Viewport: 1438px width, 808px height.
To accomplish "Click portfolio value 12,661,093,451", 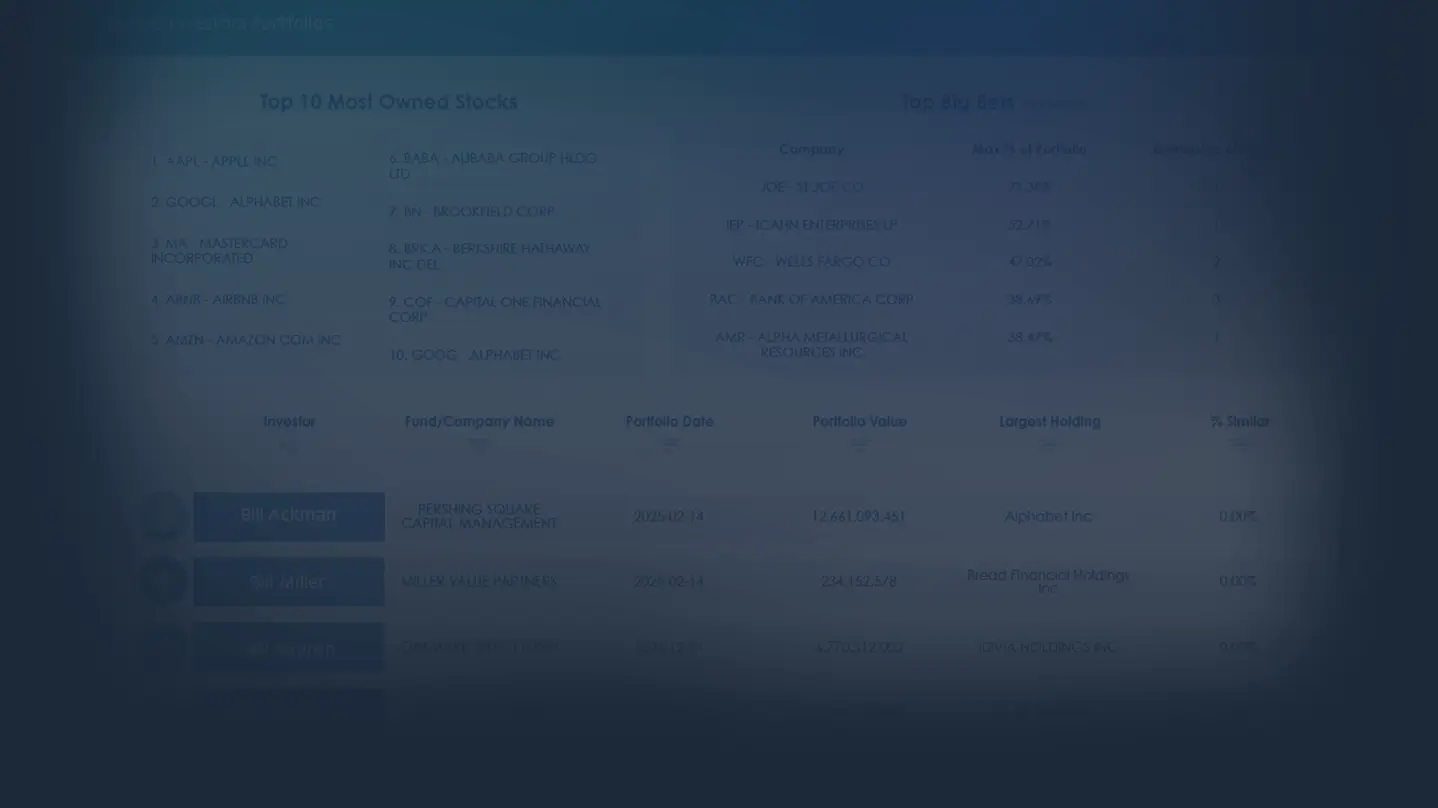I will [858, 517].
